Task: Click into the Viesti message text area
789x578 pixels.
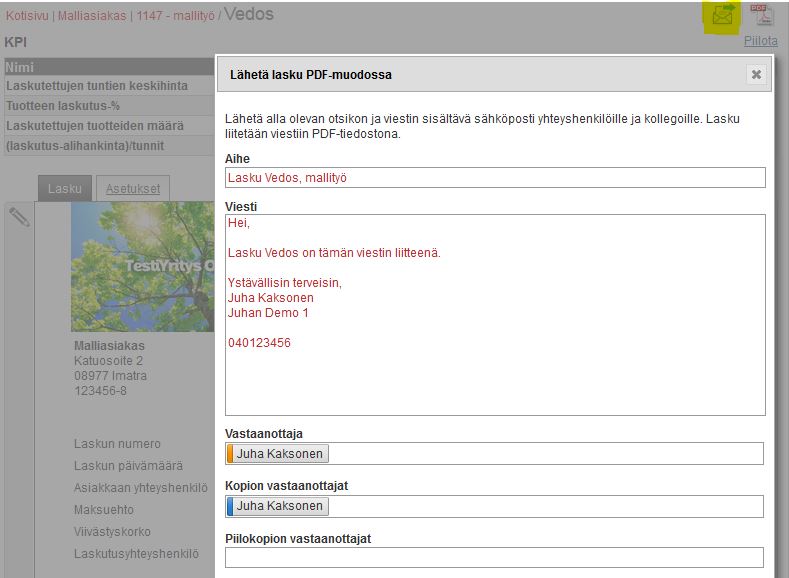Action: pos(495,315)
